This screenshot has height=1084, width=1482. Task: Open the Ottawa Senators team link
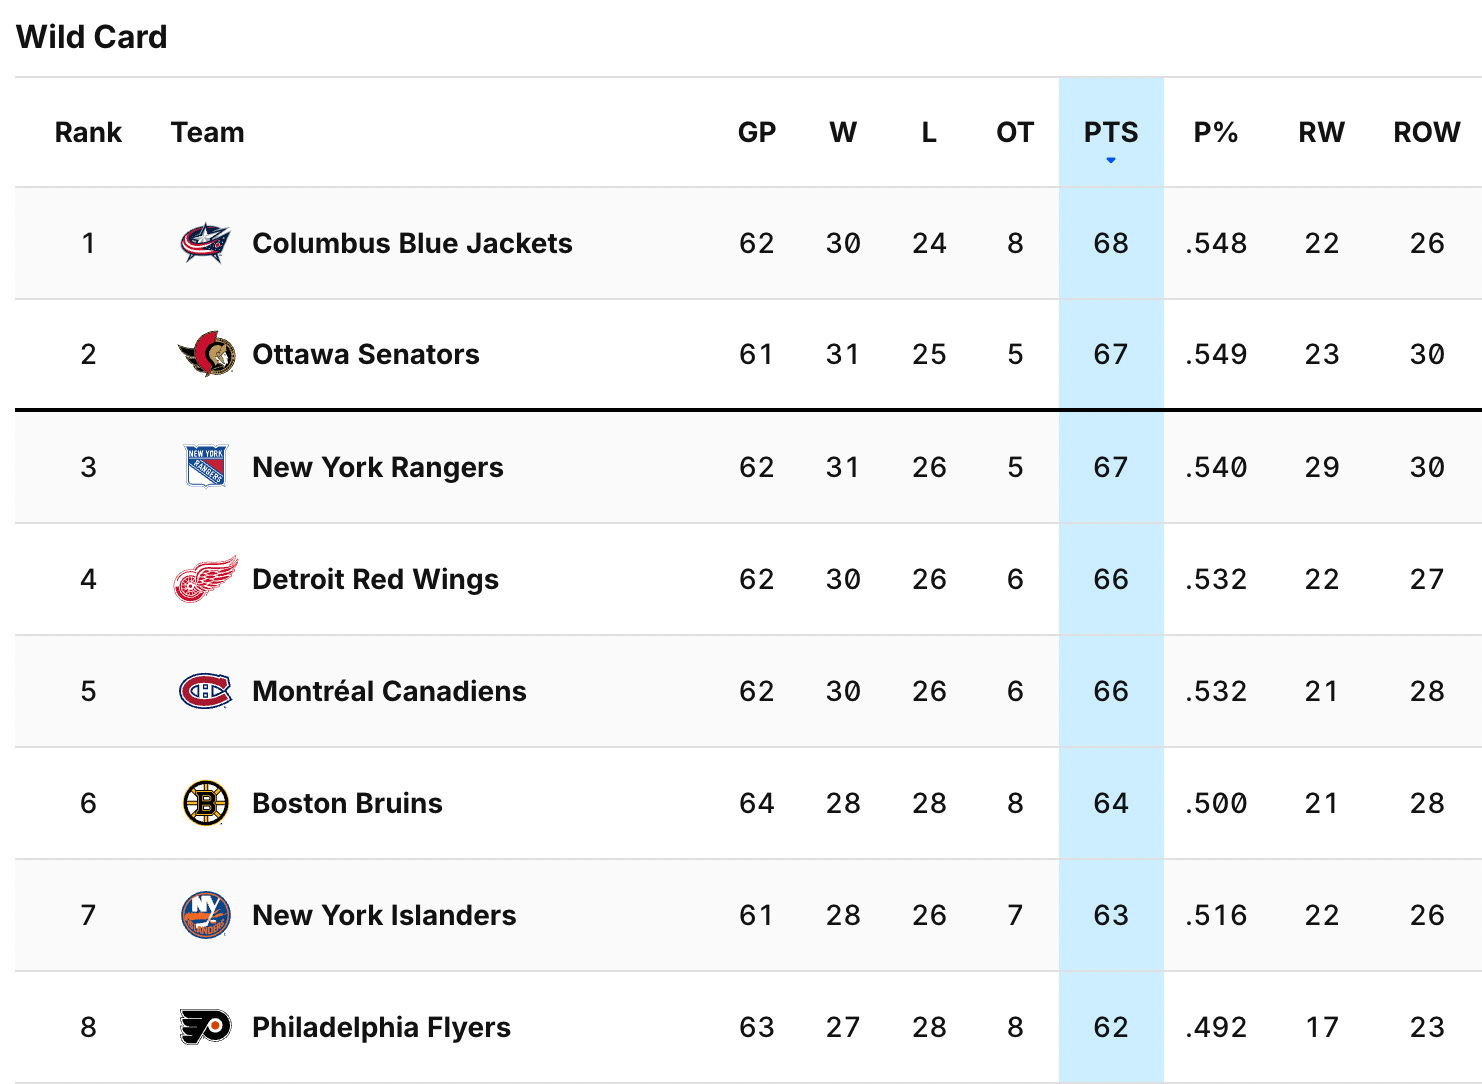click(366, 354)
